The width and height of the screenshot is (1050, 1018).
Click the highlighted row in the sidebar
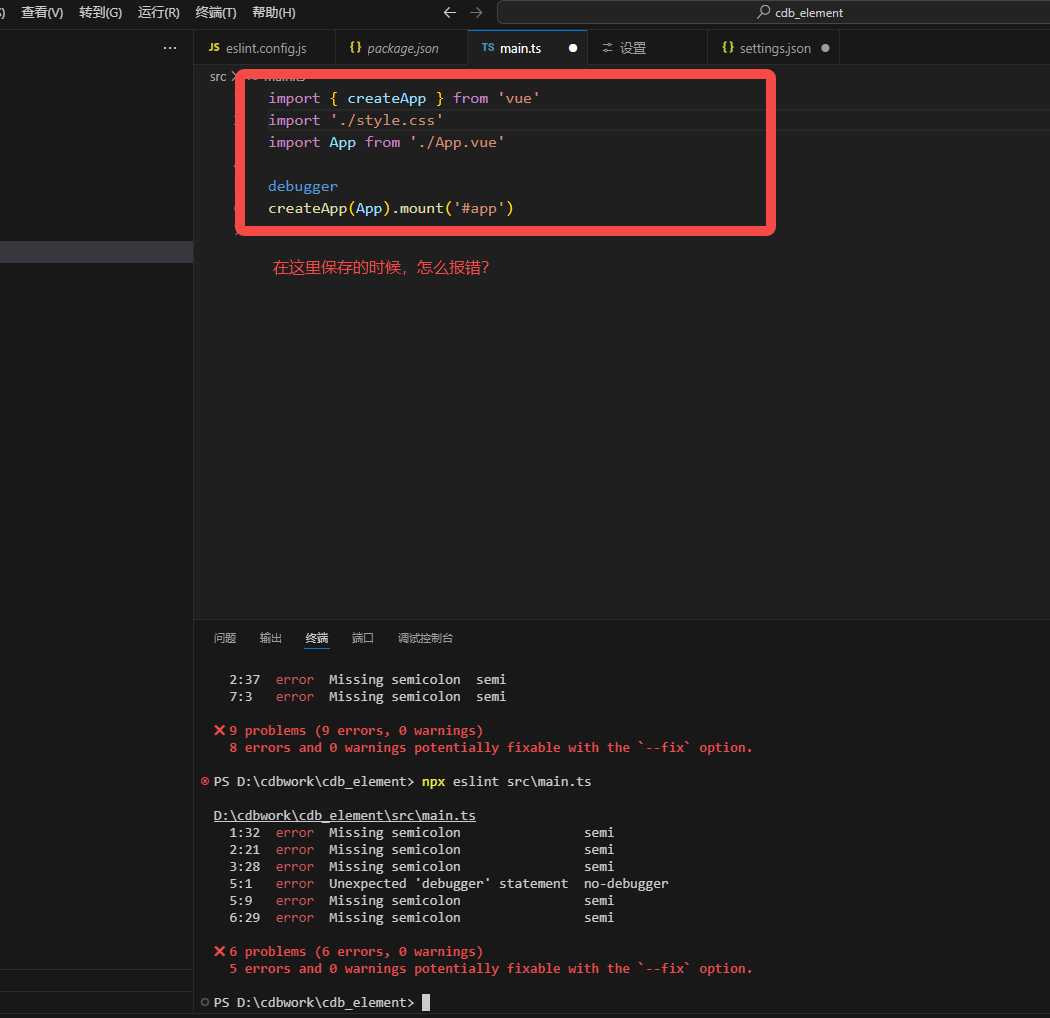(96, 252)
